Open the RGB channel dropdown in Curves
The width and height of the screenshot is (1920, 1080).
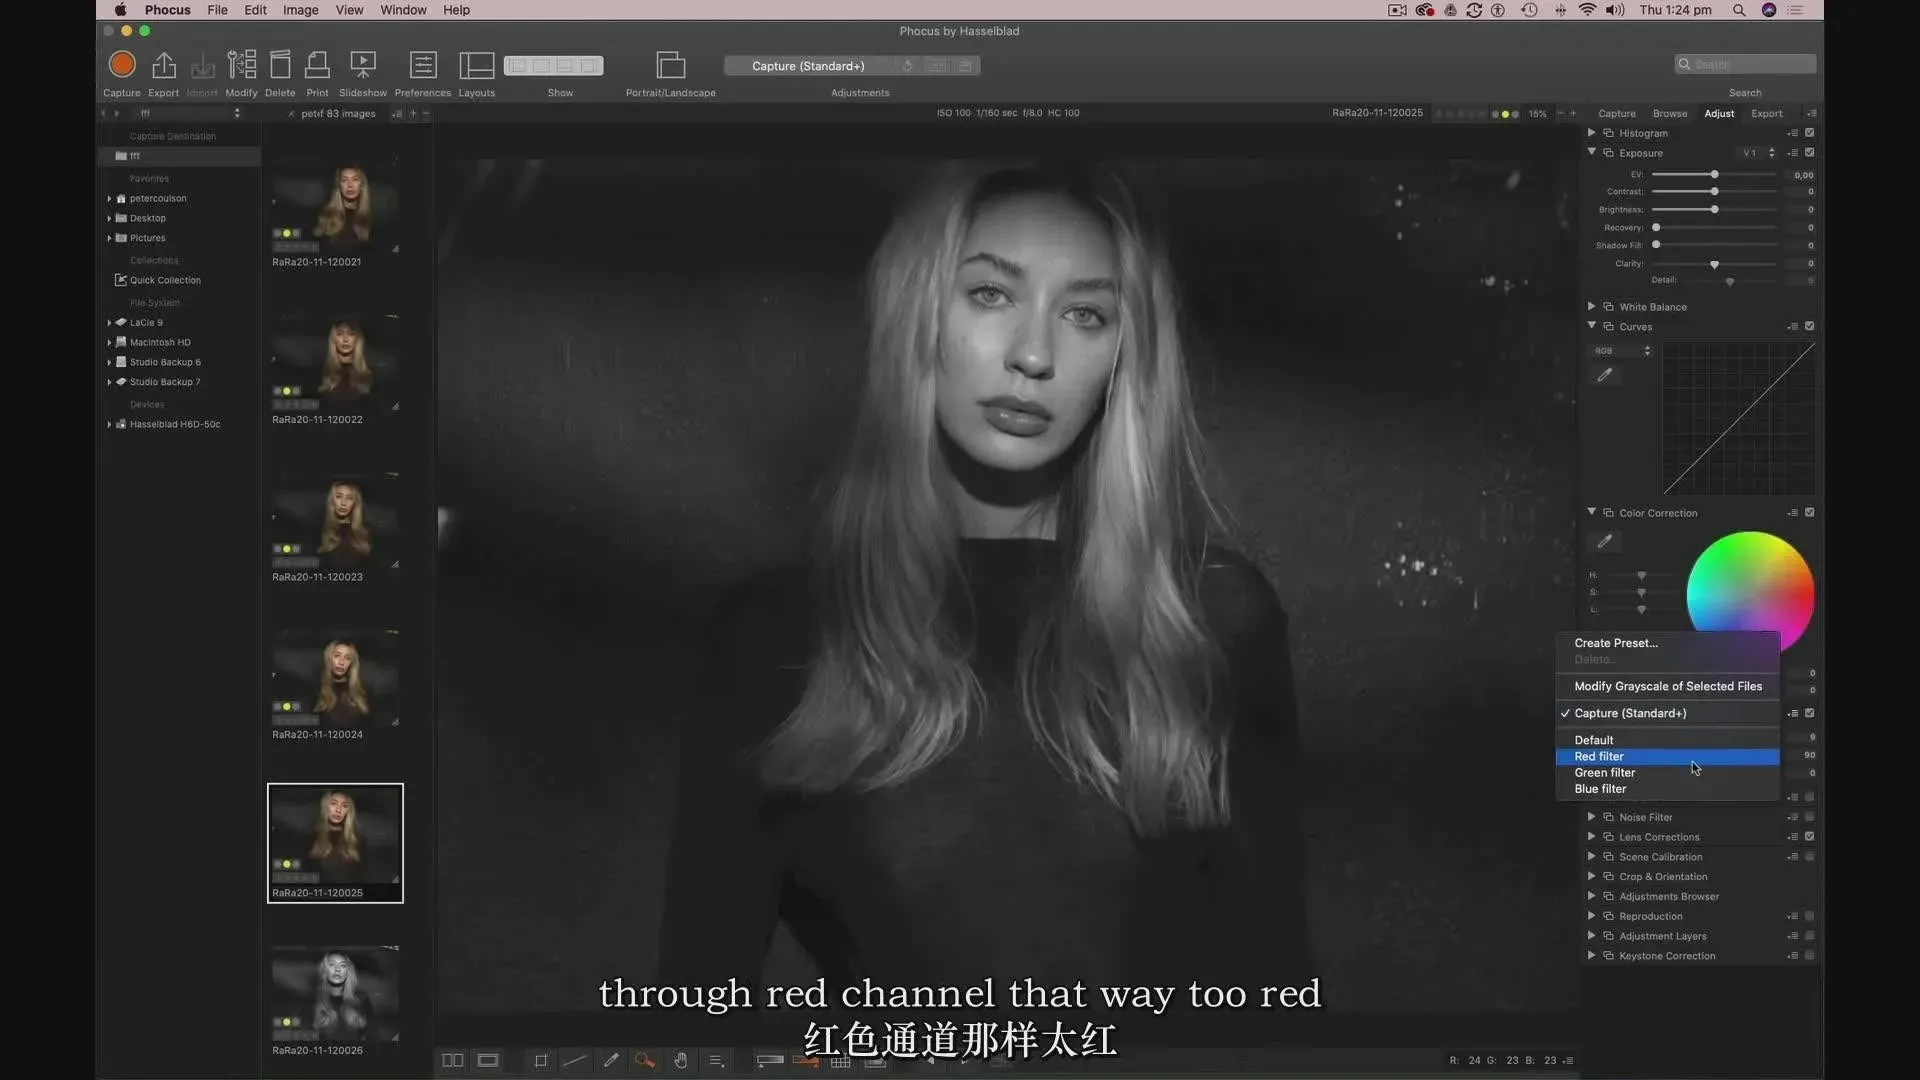(1622, 351)
